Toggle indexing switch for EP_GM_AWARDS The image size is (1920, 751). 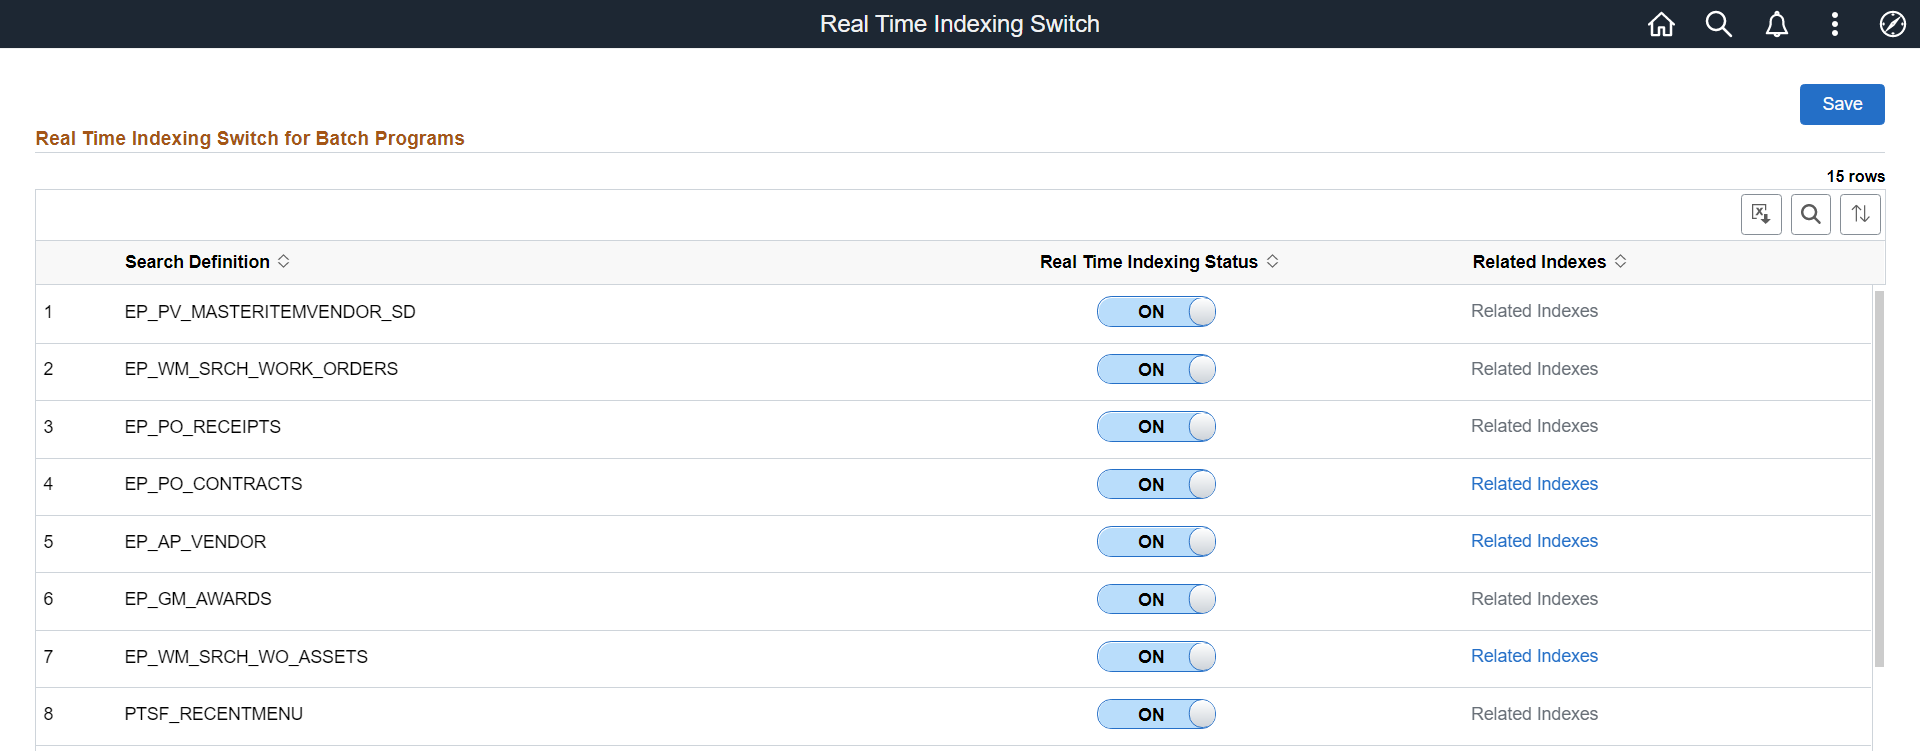[x=1156, y=599]
